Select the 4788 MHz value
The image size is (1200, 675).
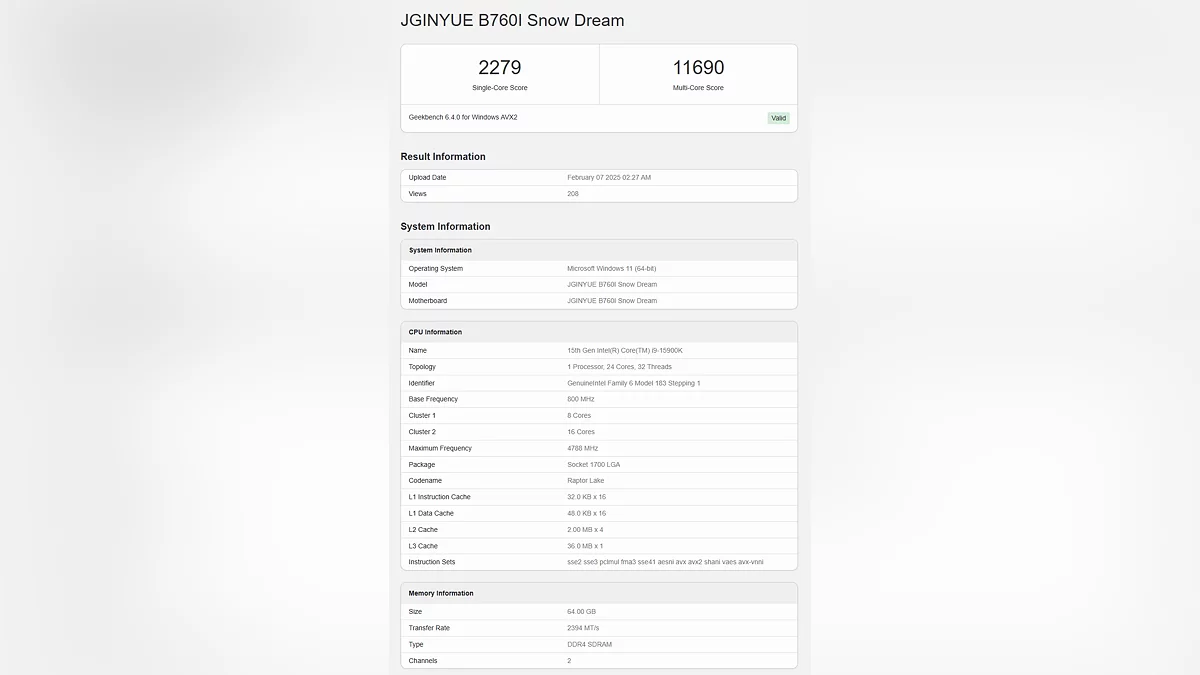tap(583, 448)
